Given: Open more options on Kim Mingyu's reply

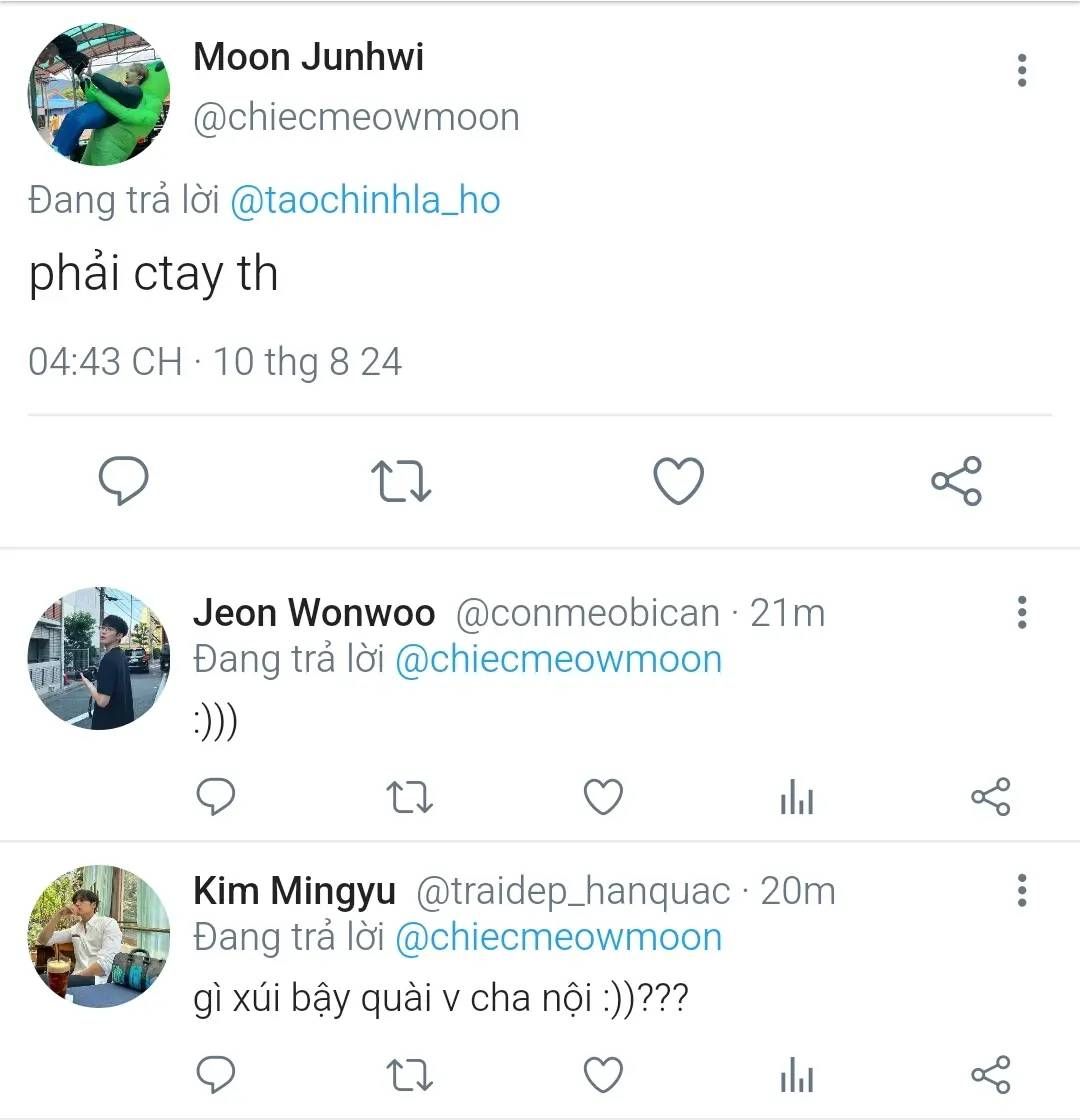Looking at the screenshot, I should coord(1021,890).
